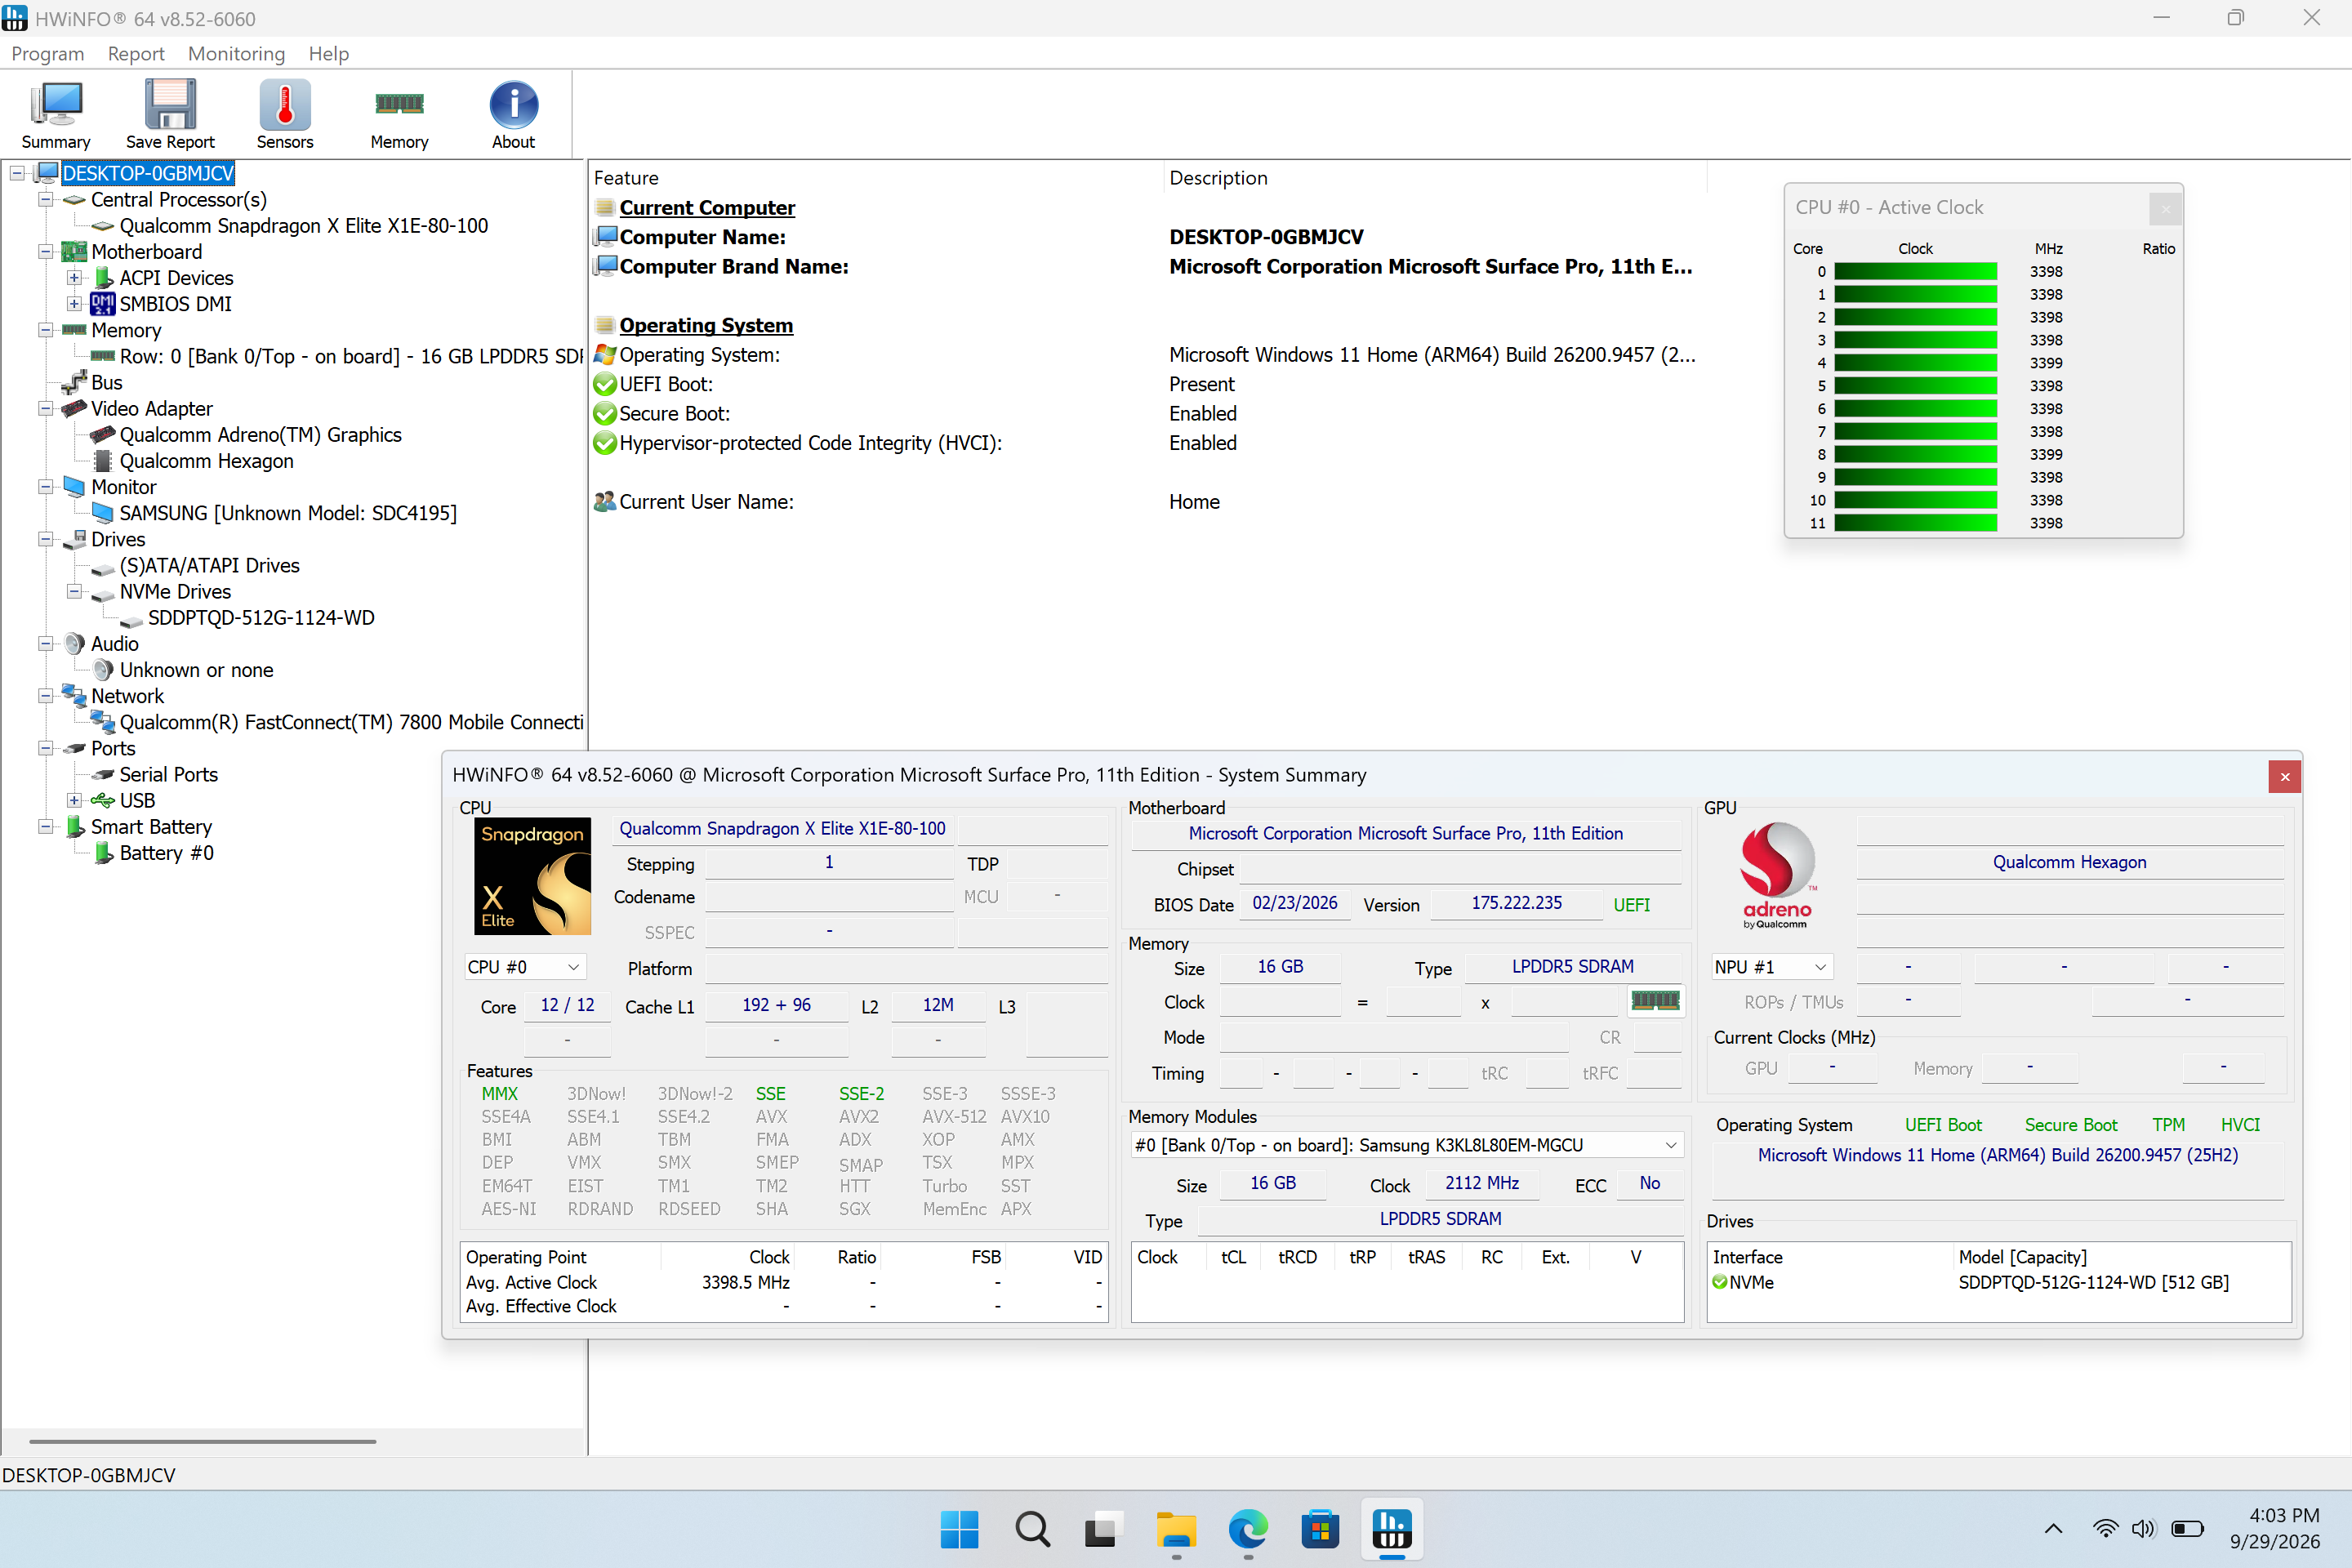This screenshot has width=2352, height=1568.
Task: Open Wi-Fi network tray icon
Action: (x=2105, y=1528)
